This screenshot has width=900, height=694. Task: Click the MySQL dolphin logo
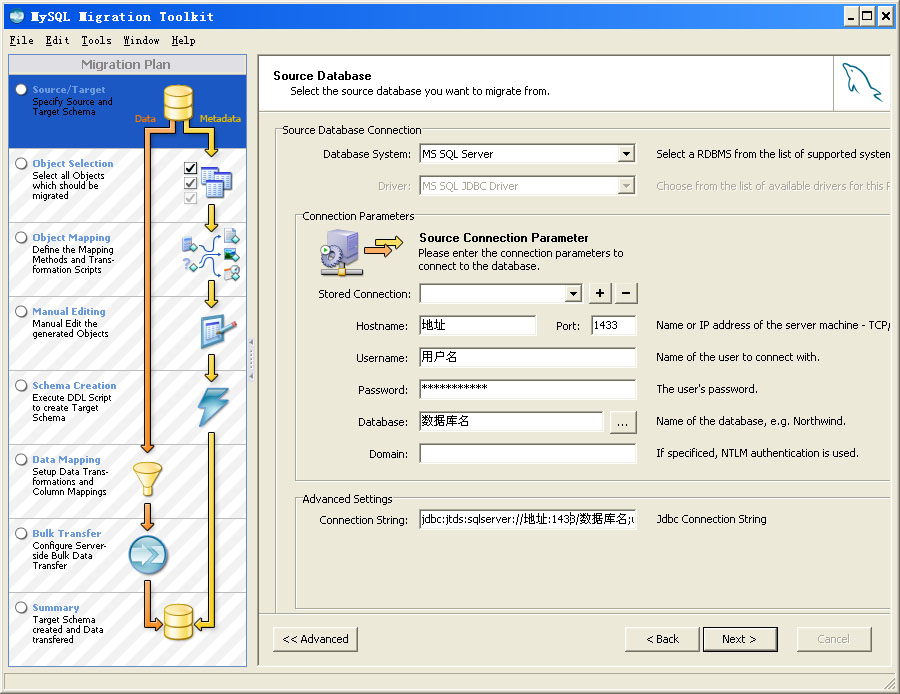[861, 83]
